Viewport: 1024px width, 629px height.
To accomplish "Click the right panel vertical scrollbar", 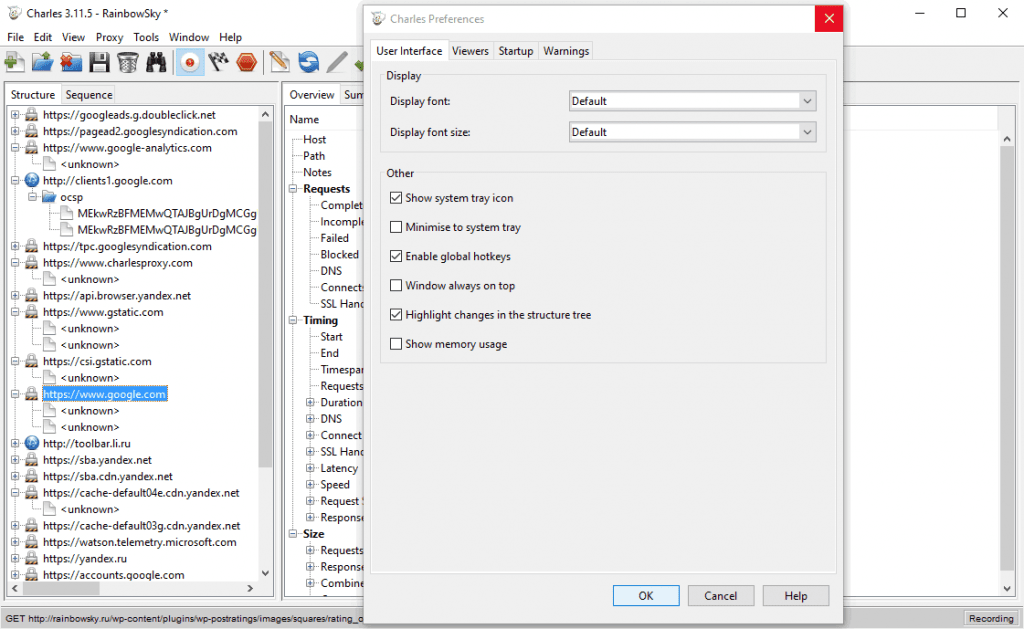I will click(1006, 356).
